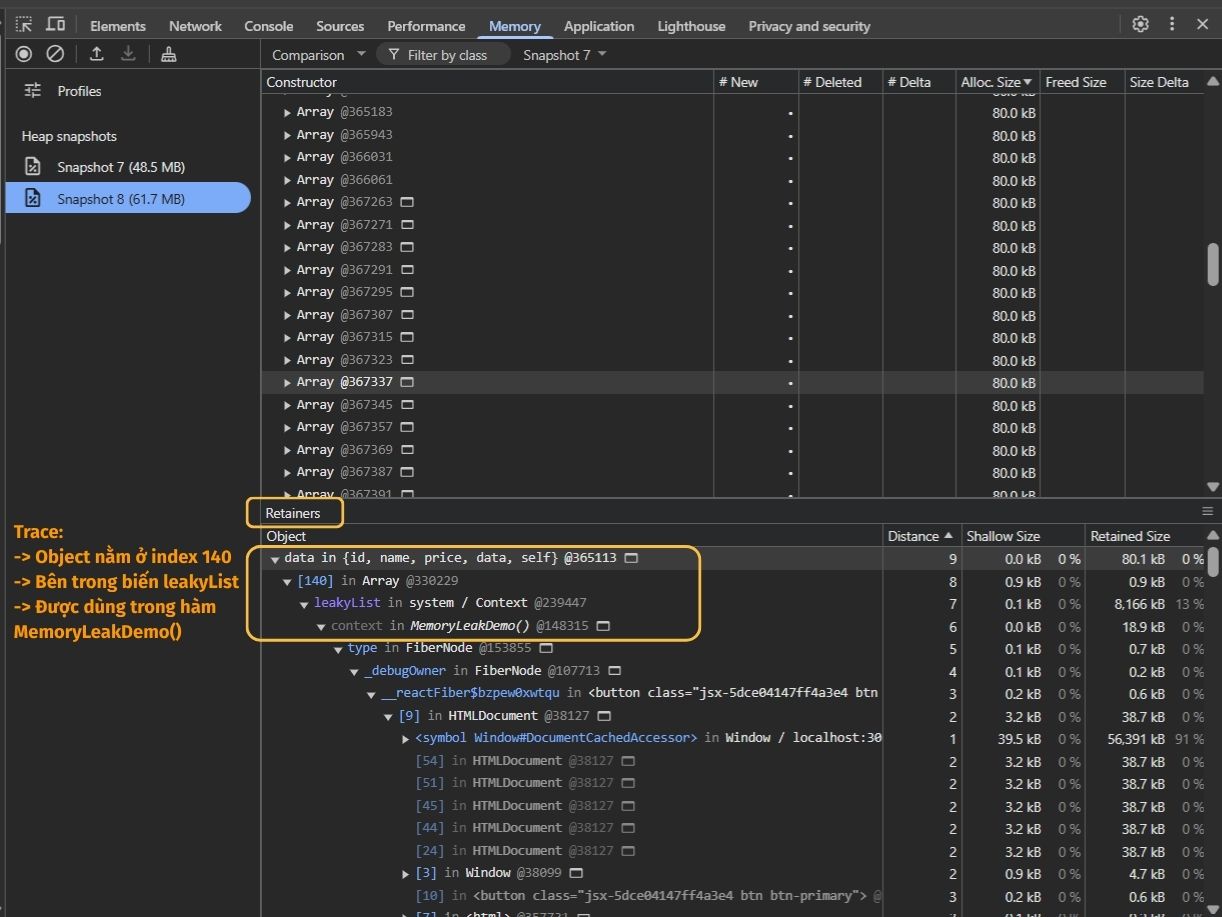
Task: Collapse the type in FiberNode @153855 node
Action: coord(338,649)
